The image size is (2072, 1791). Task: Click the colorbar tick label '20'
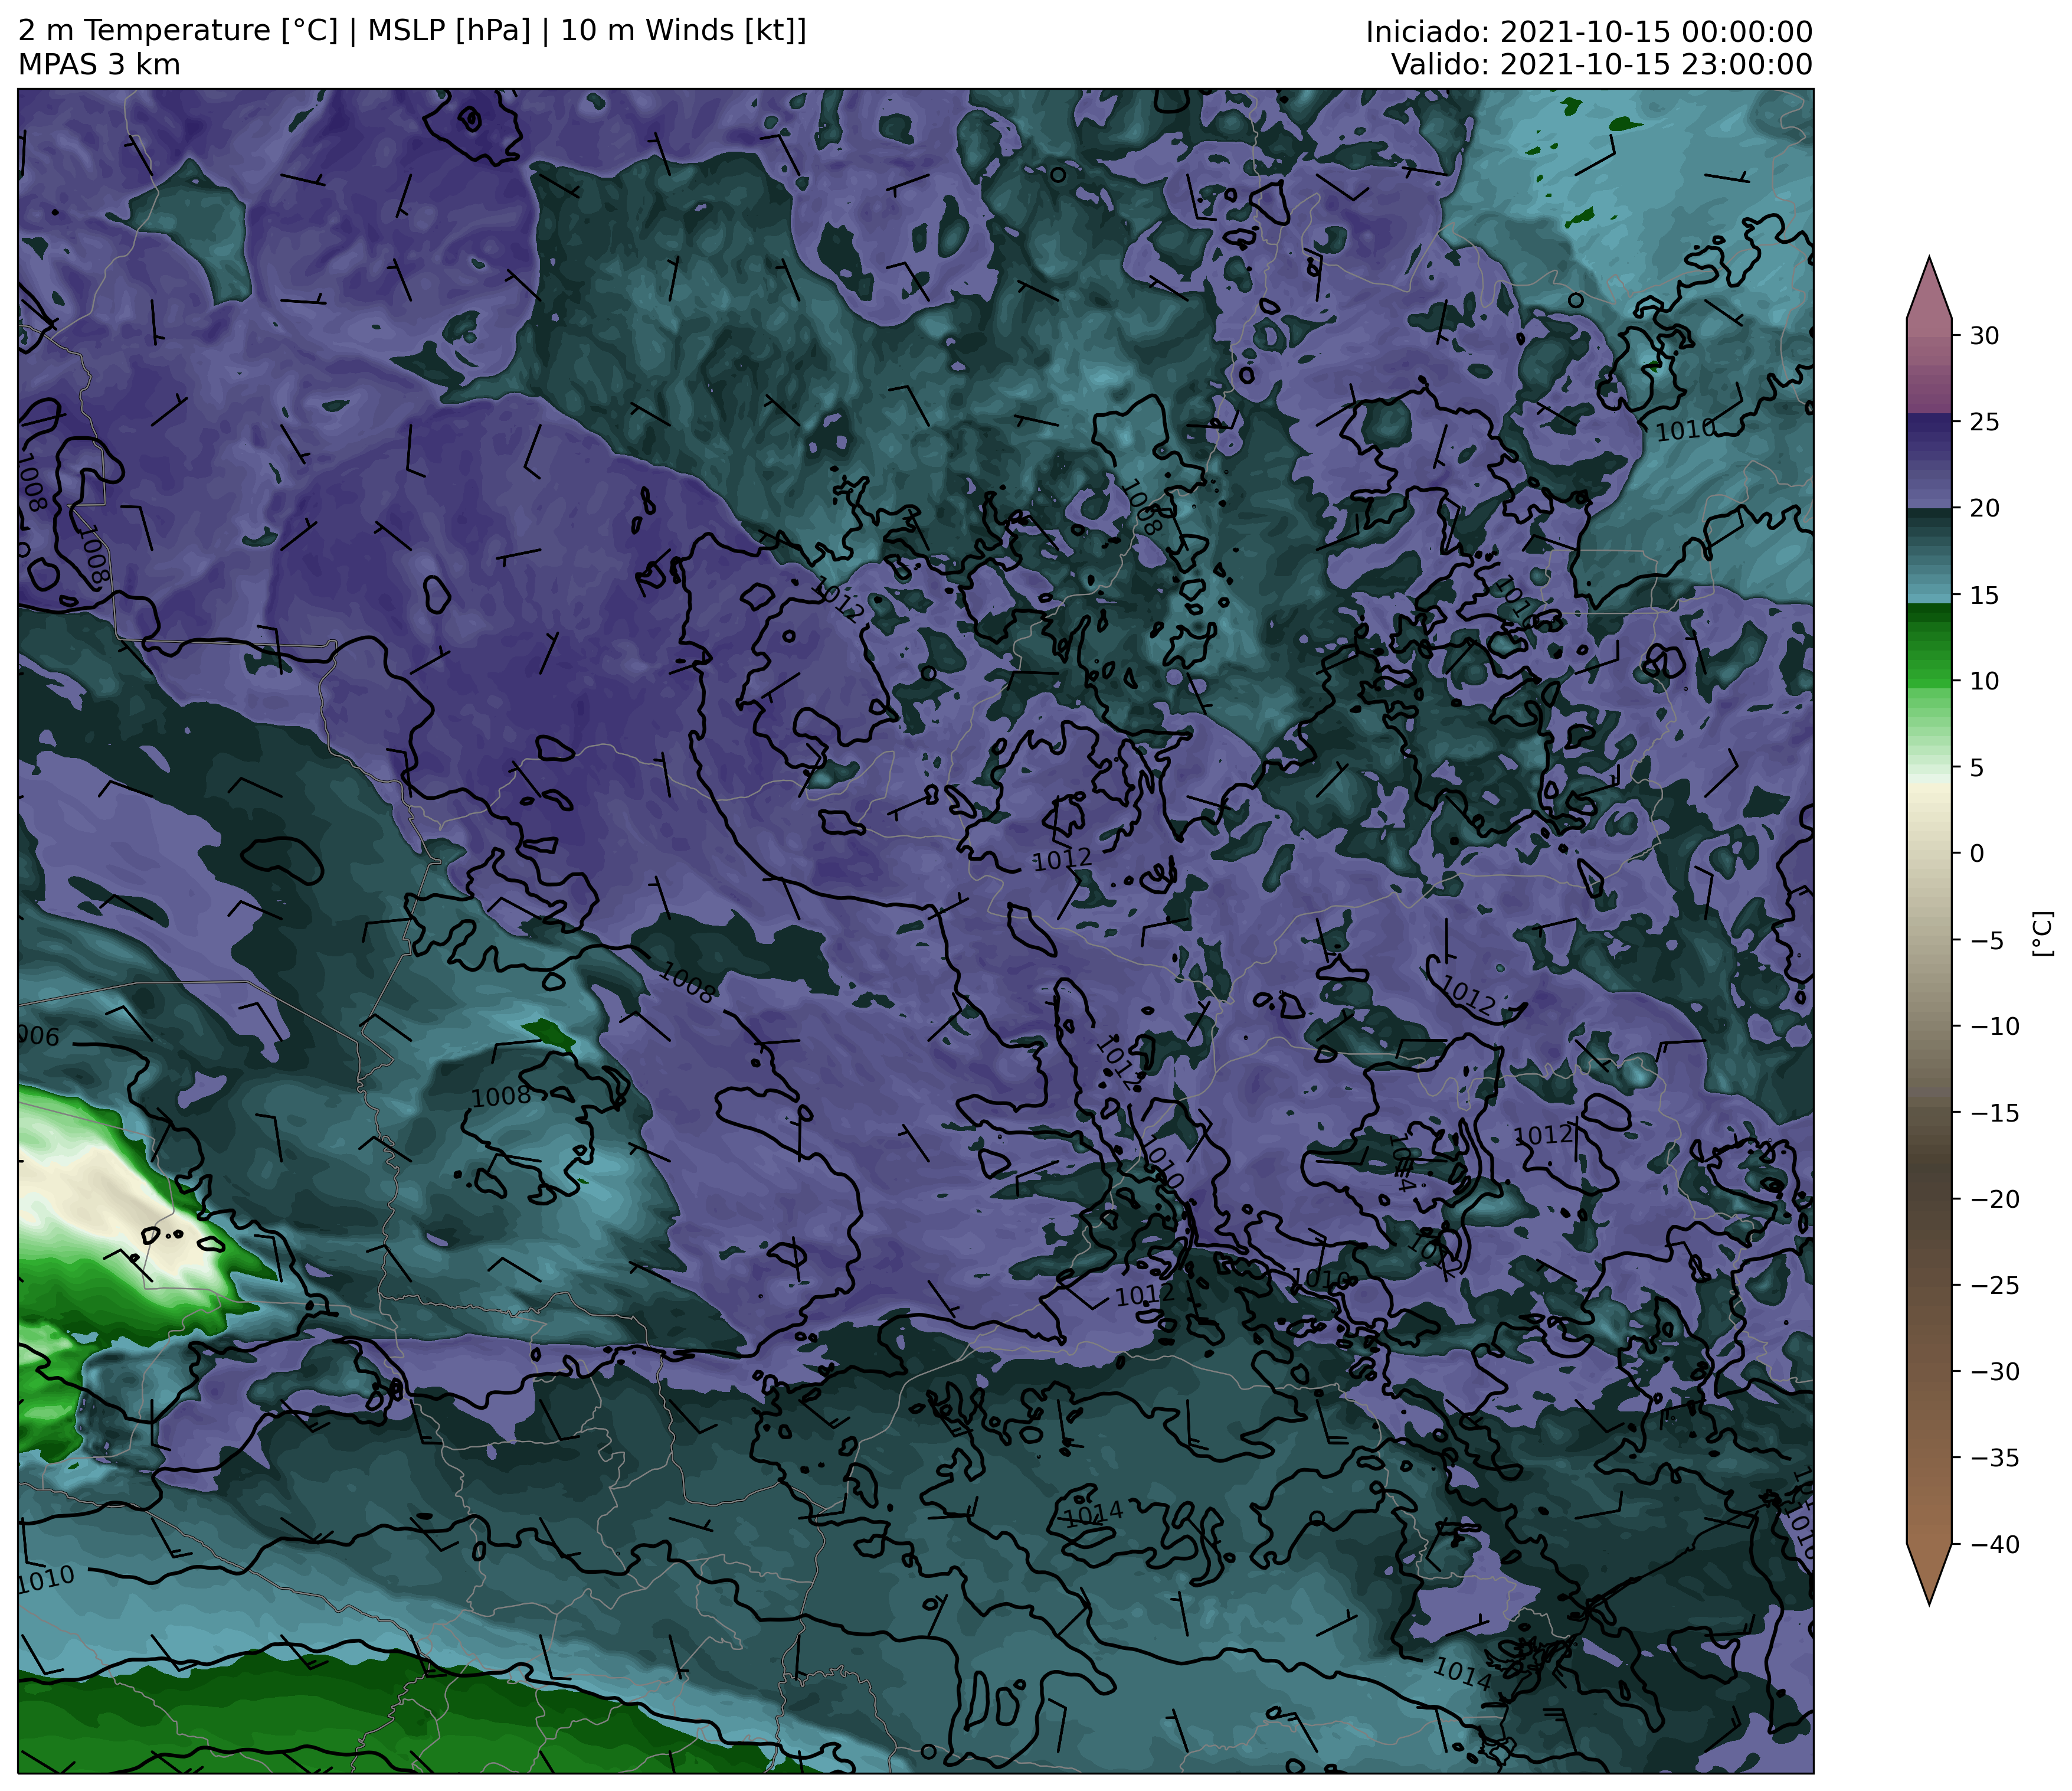tap(1985, 508)
